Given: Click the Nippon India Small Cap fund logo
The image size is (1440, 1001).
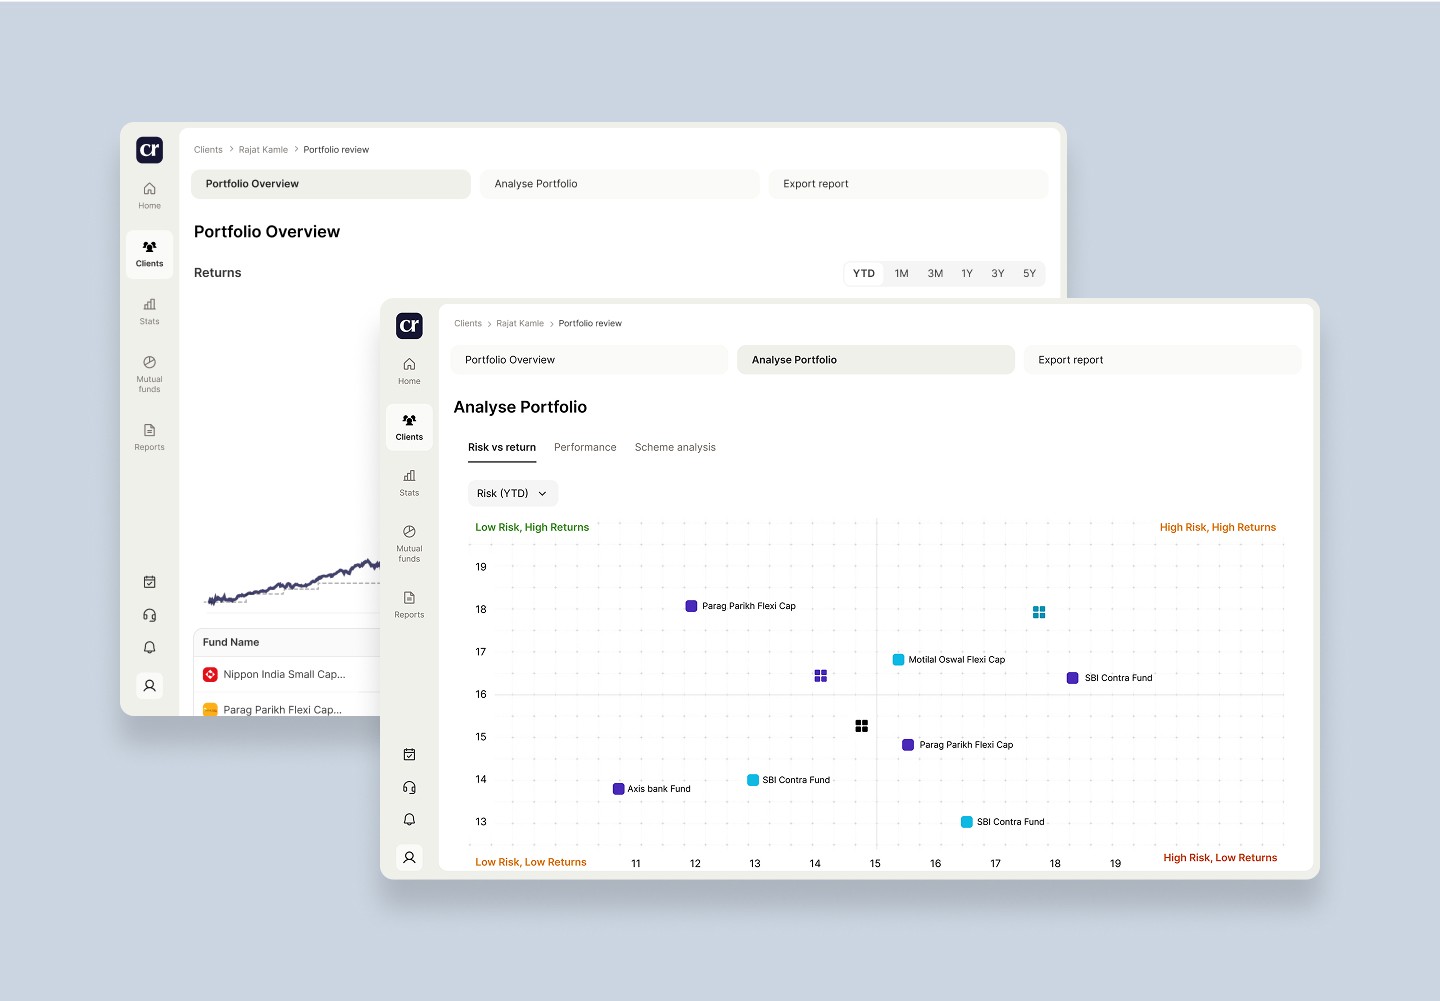Looking at the screenshot, I should [210, 675].
